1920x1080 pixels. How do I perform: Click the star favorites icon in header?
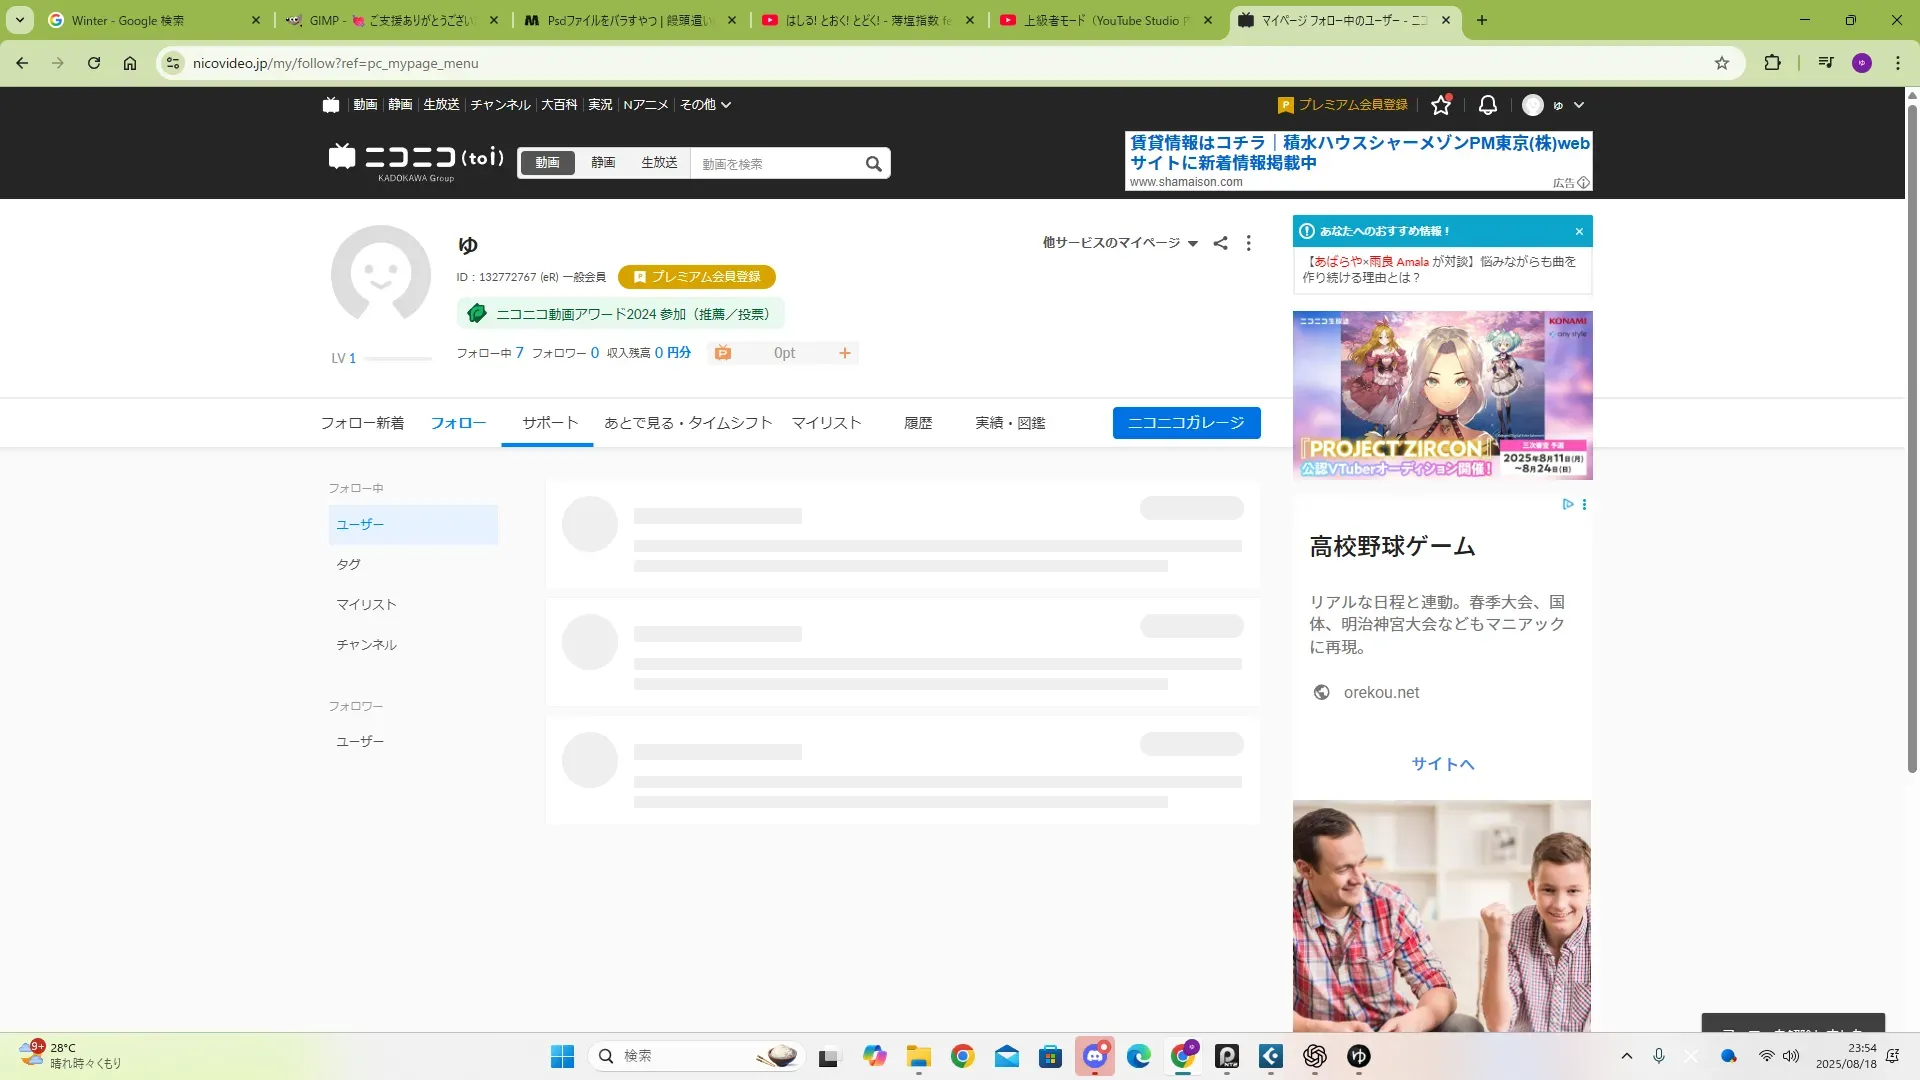point(1440,105)
